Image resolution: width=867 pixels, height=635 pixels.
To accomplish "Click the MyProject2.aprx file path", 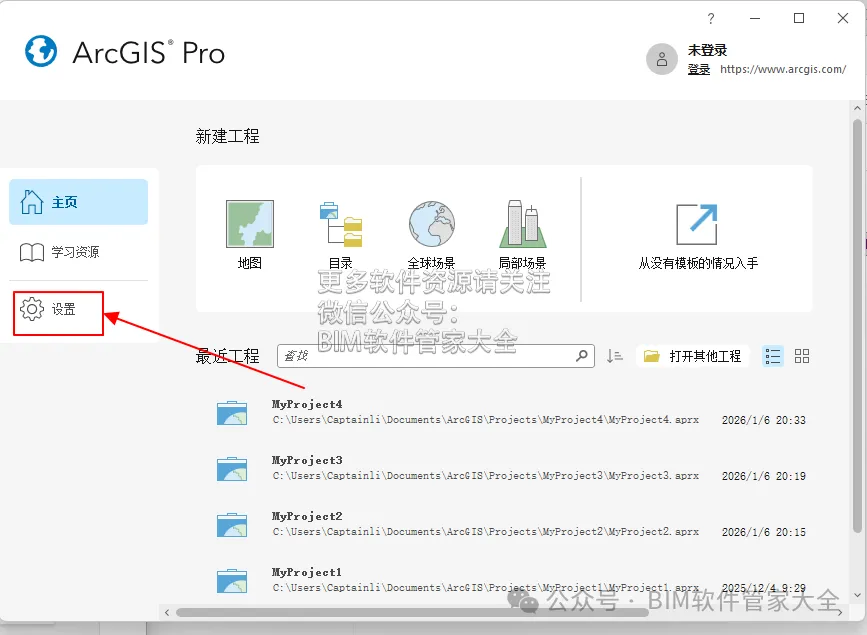I will coord(486,532).
